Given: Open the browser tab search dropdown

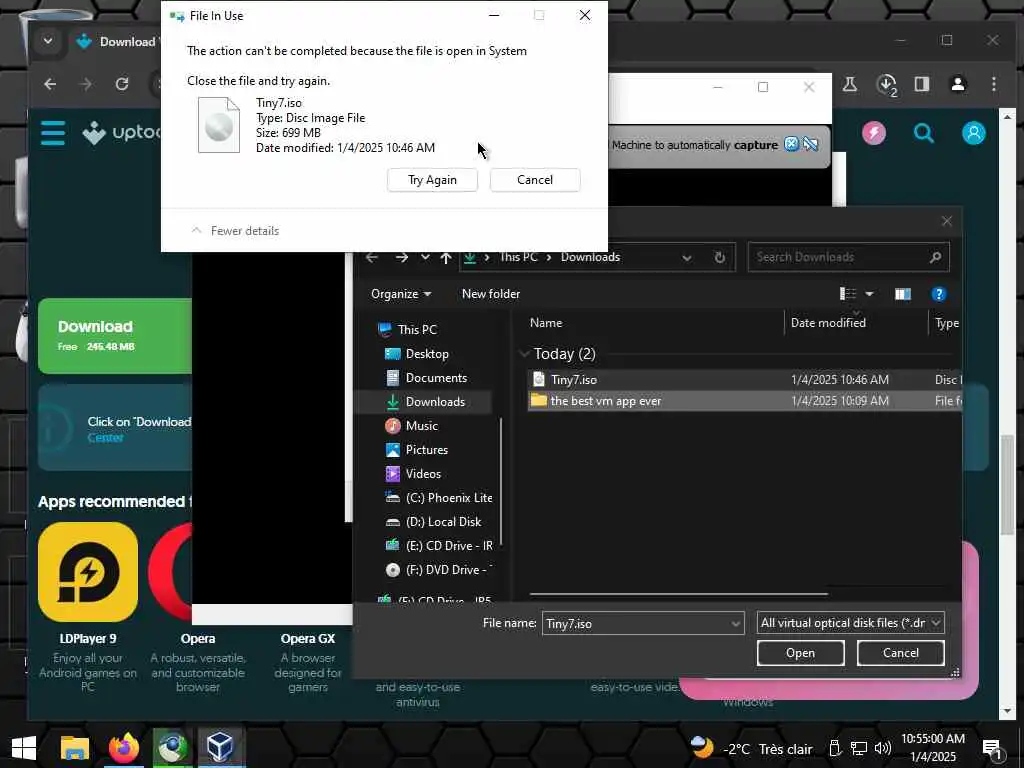Looking at the screenshot, I should click(x=48, y=41).
